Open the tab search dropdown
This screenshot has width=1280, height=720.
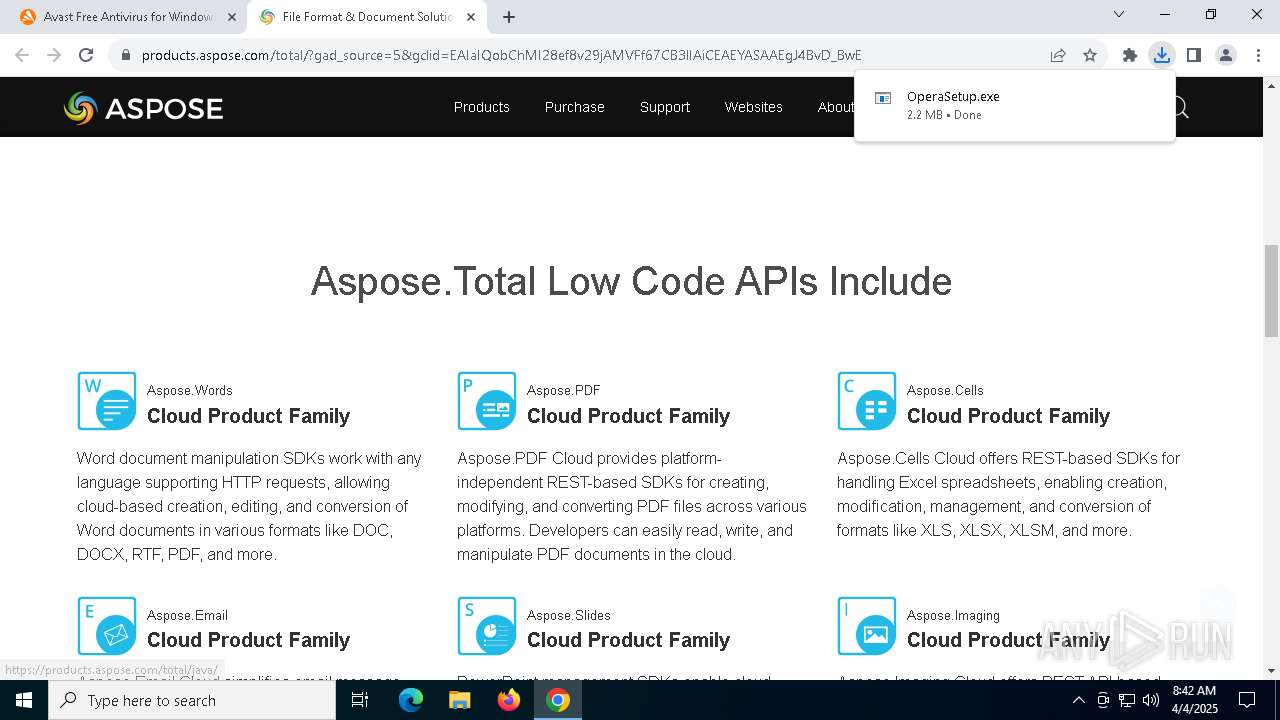[1119, 15]
